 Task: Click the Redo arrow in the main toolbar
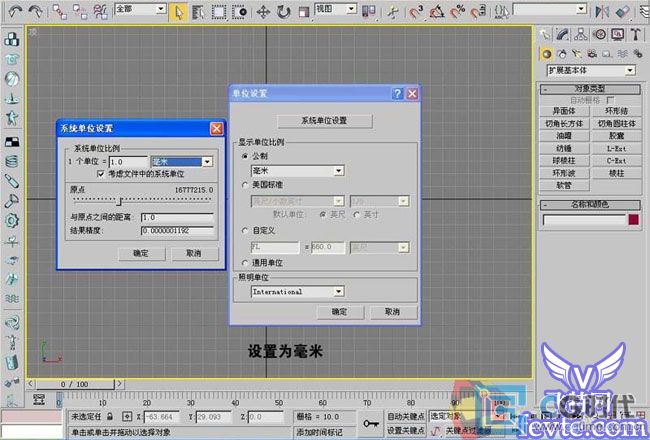click(x=36, y=11)
